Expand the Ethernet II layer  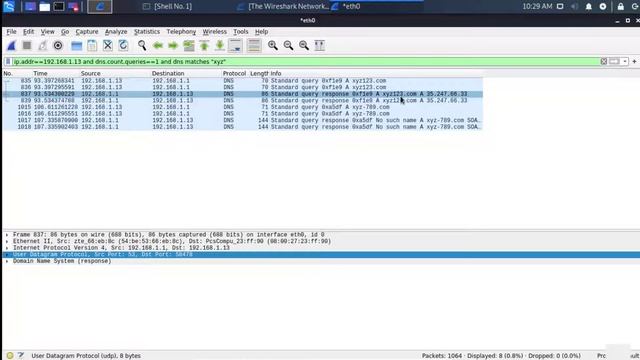tap(7, 241)
